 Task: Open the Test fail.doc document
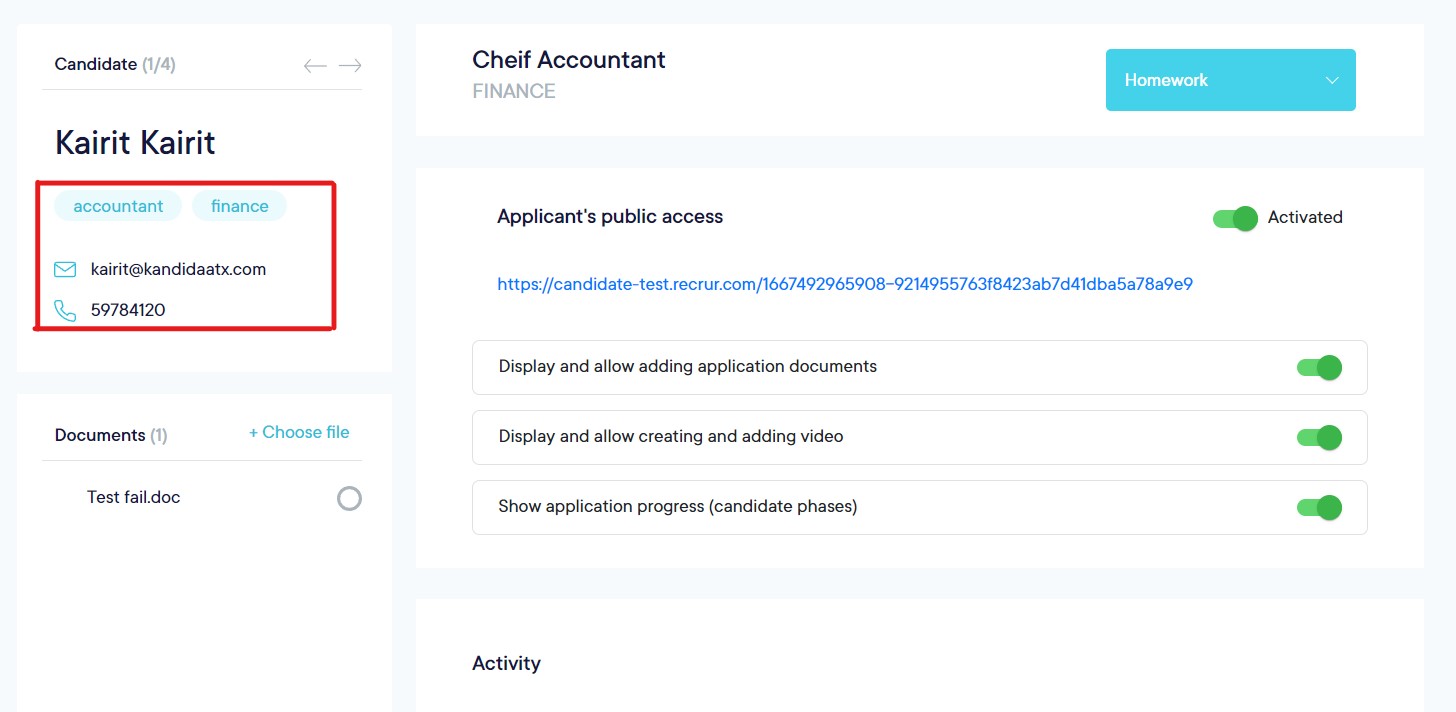tap(134, 497)
